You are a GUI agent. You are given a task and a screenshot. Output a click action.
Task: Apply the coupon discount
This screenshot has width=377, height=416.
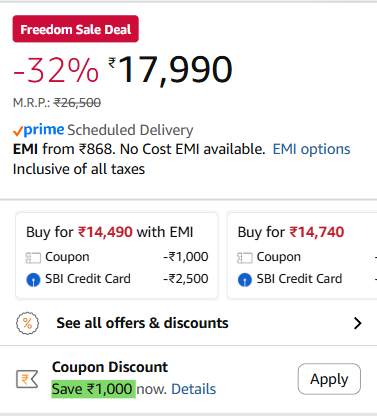(x=329, y=379)
